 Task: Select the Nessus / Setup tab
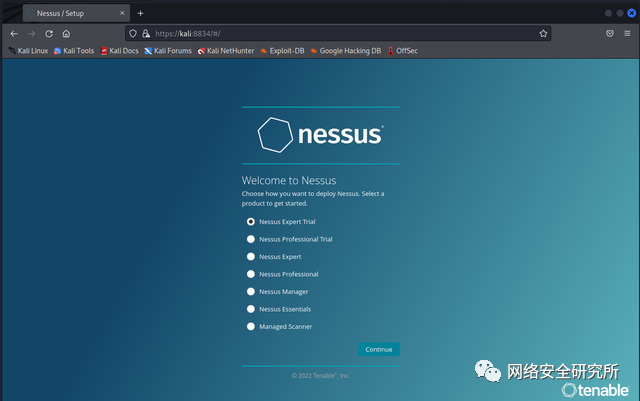click(76, 13)
